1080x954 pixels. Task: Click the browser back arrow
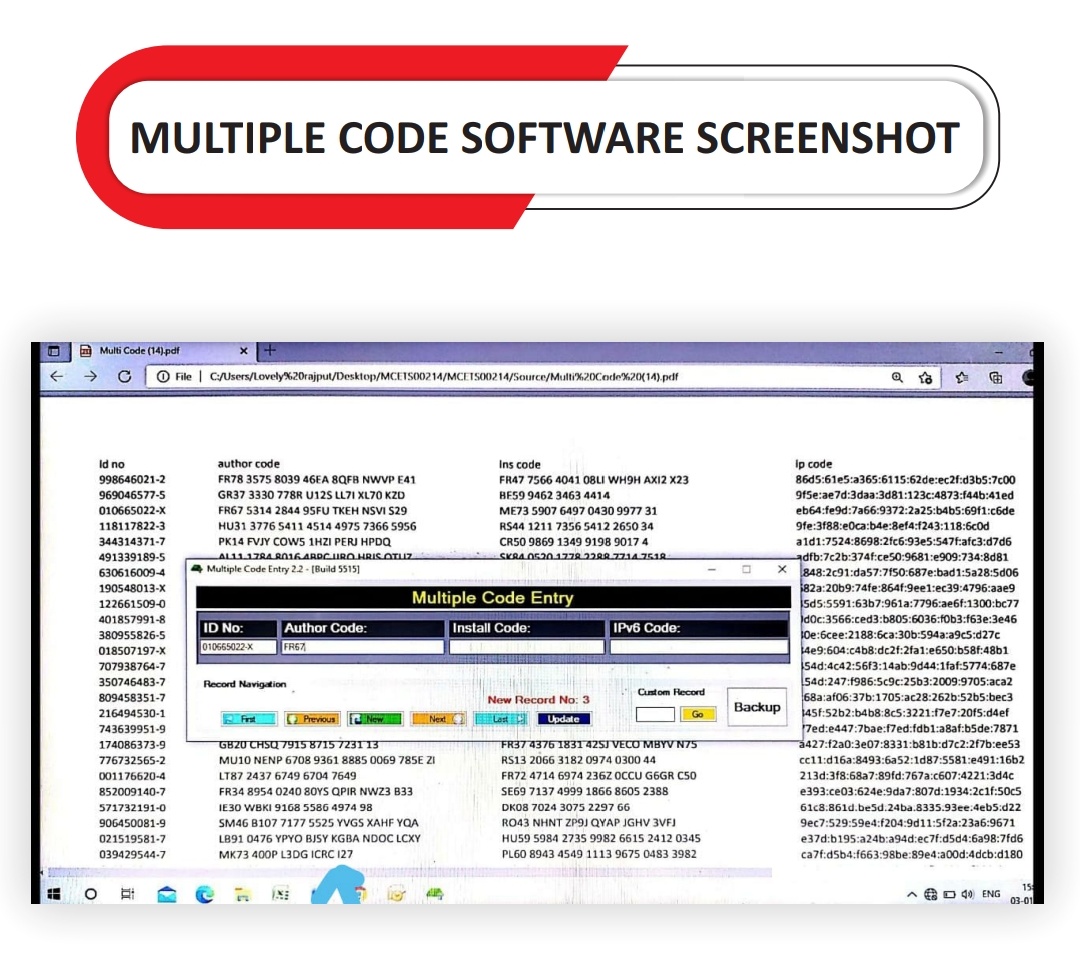click(x=57, y=377)
